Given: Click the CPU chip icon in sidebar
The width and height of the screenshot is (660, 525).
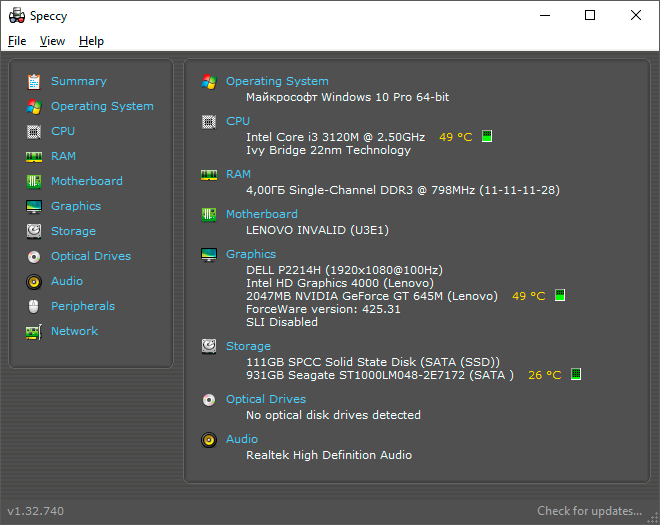Looking at the screenshot, I should pos(34,132).
